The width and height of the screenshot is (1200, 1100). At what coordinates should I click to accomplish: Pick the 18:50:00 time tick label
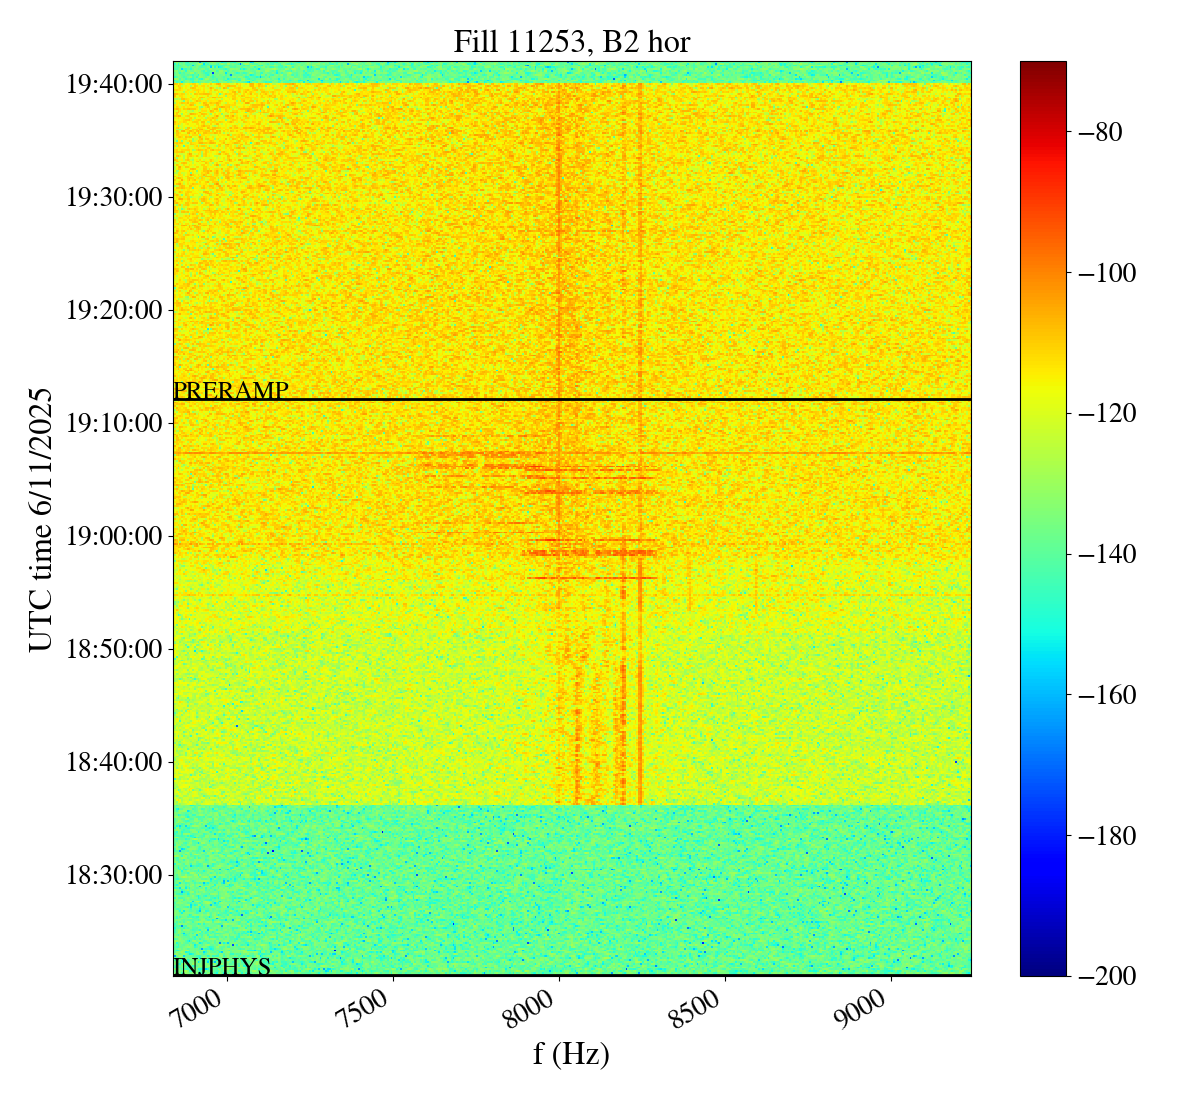[114, 649]
